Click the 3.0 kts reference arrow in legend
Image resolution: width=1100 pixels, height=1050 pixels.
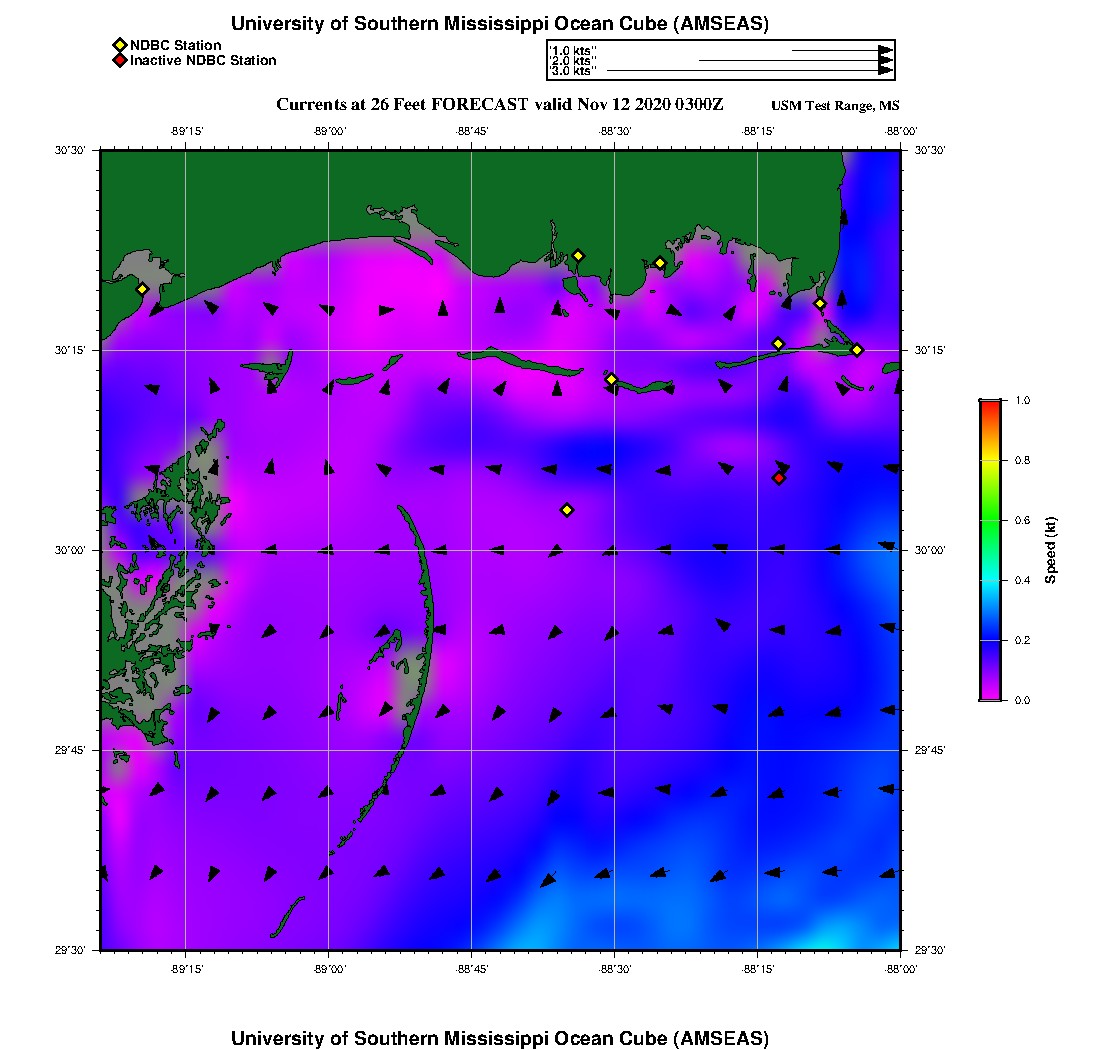click(750, 71)
